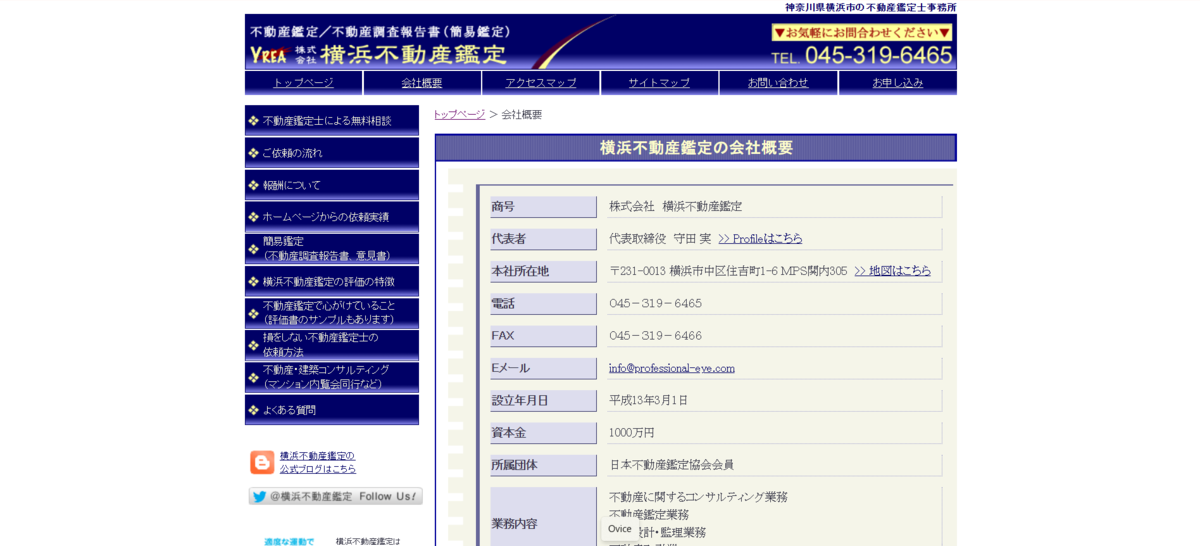Viewport: 1200px width, 546px height.
Task: Click the Twitter Follow Us button
Action: 335,496
